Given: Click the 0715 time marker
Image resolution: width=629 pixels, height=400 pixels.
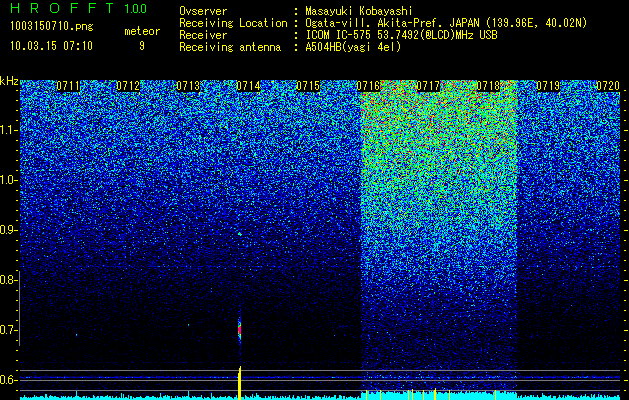Looking at the screenshot, I should [x=308, y=86].
